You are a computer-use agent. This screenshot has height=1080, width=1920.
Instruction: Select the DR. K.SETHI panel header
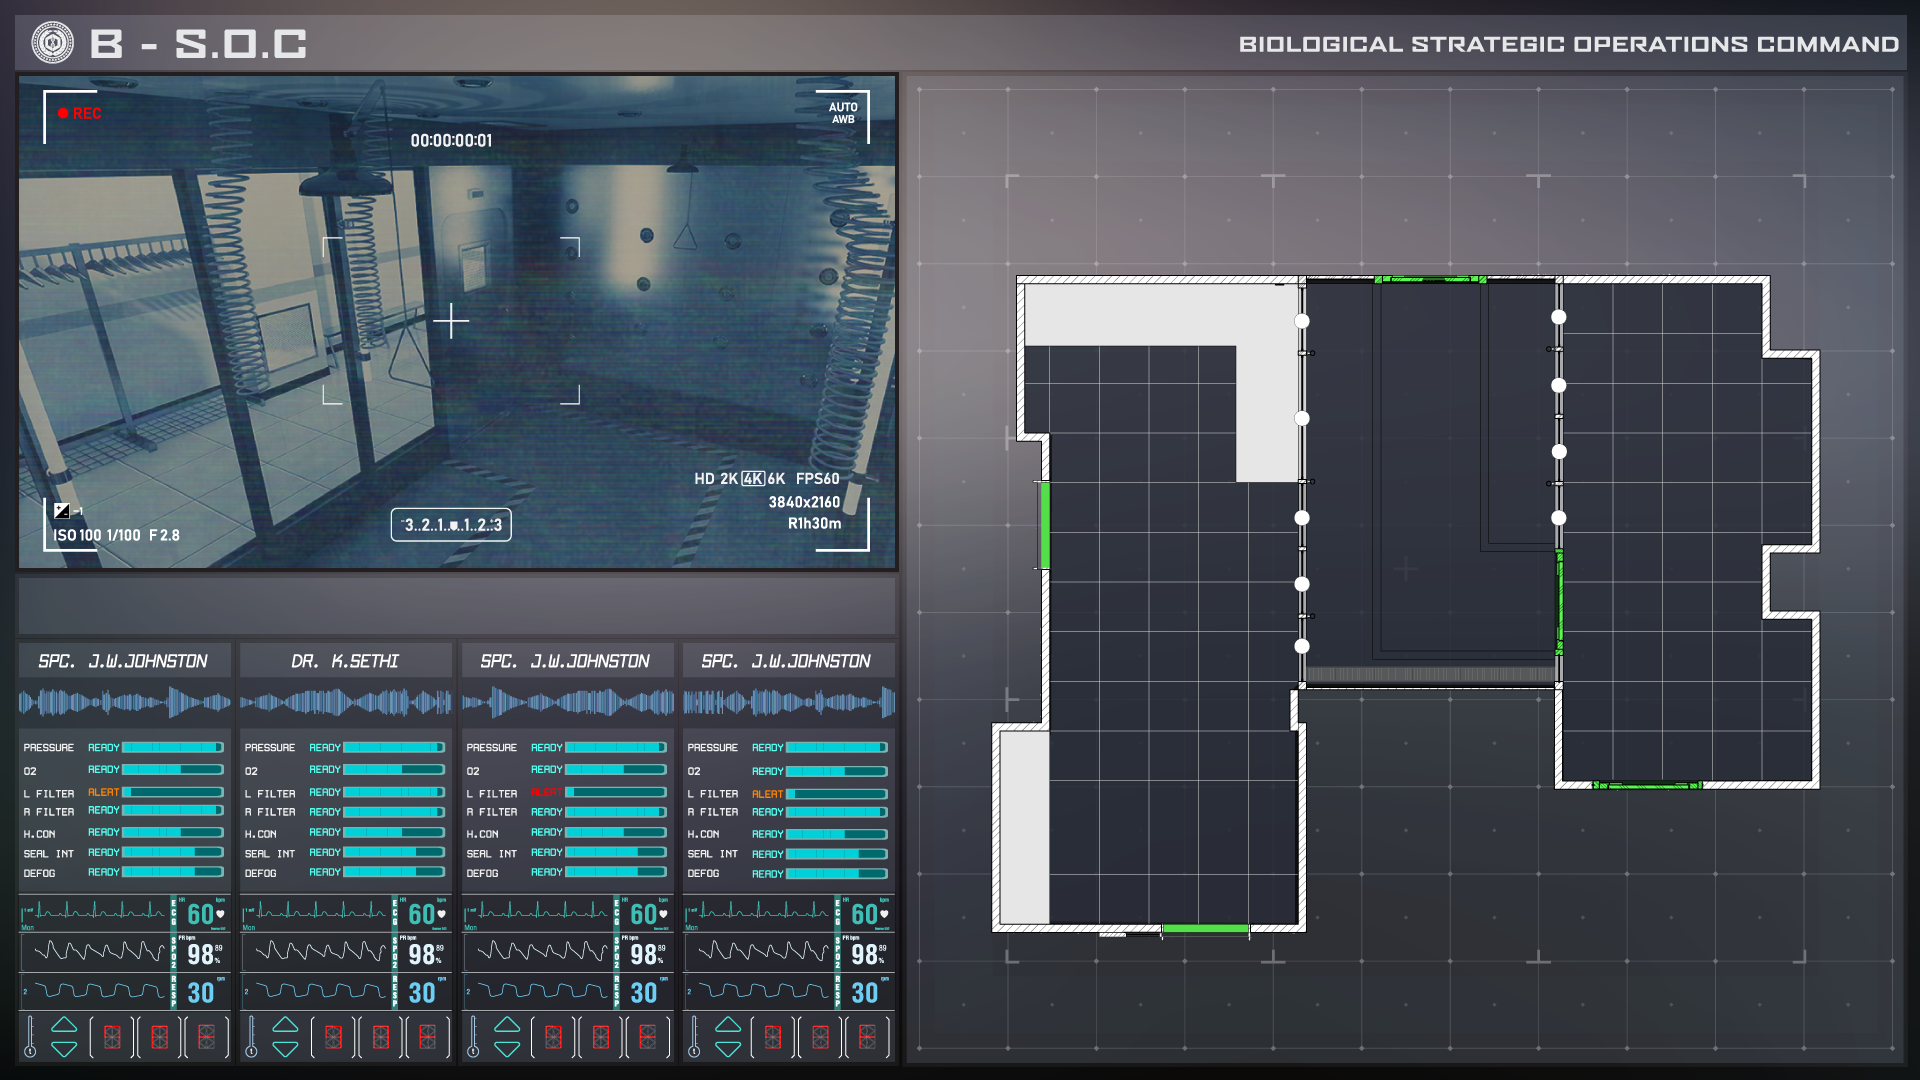pos(345,661)
